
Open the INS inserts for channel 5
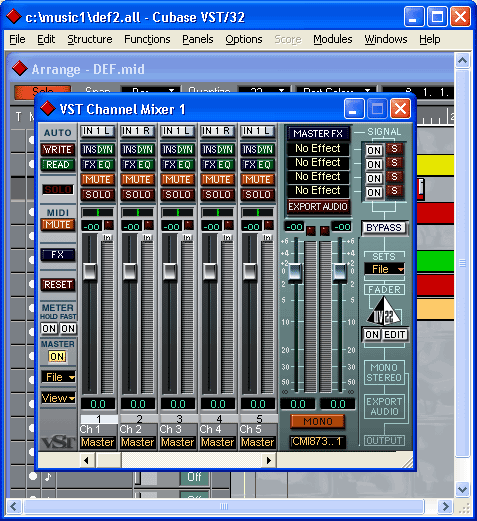tap(250, 150)
